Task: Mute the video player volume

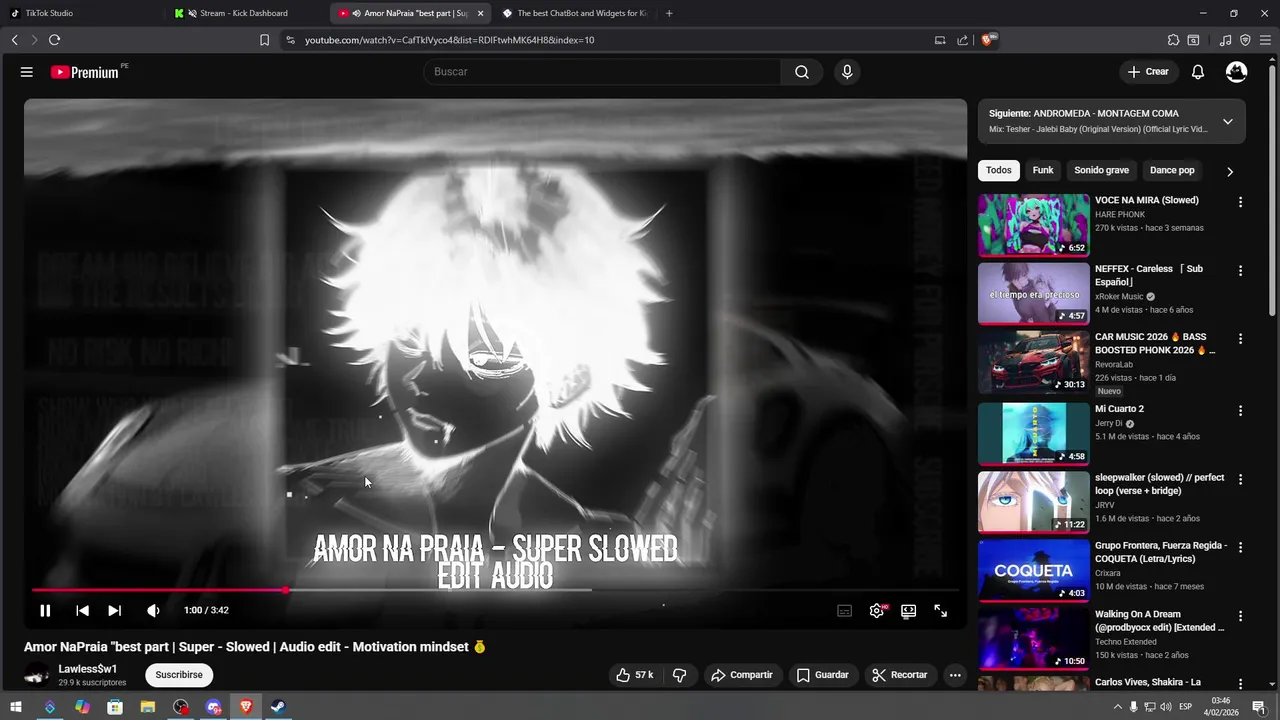Action: click(153, 610)
